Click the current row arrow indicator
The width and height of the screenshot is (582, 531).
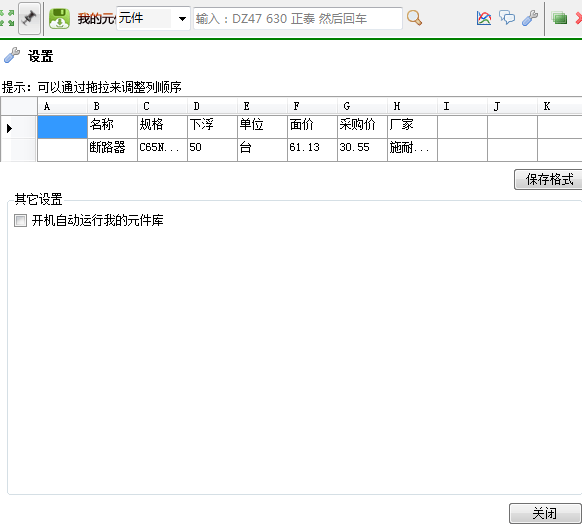tap(10, 128)
